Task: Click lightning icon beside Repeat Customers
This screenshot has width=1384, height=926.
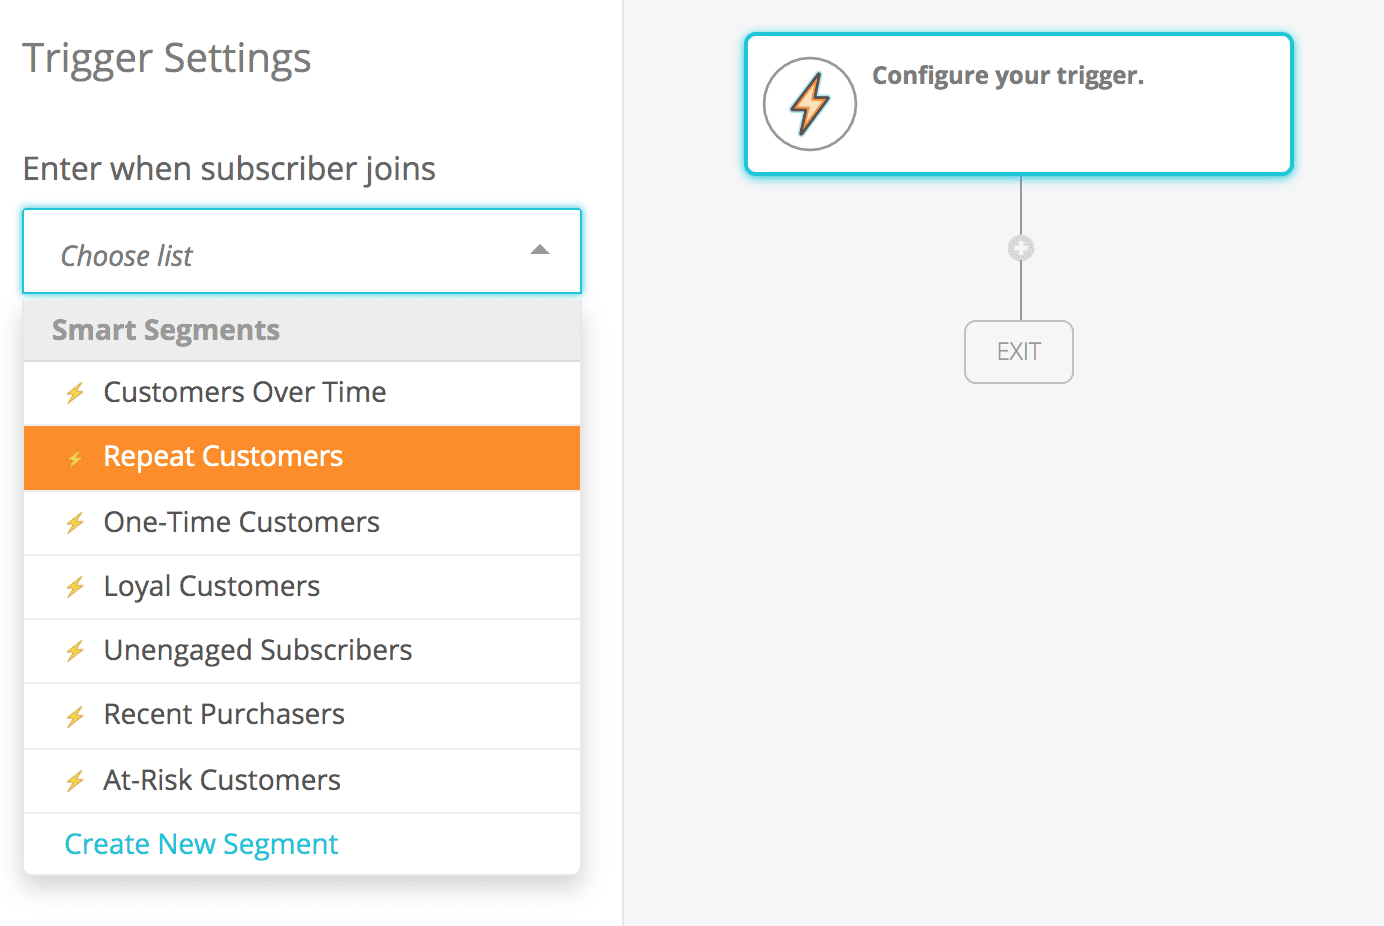Action: pos(75,459)
